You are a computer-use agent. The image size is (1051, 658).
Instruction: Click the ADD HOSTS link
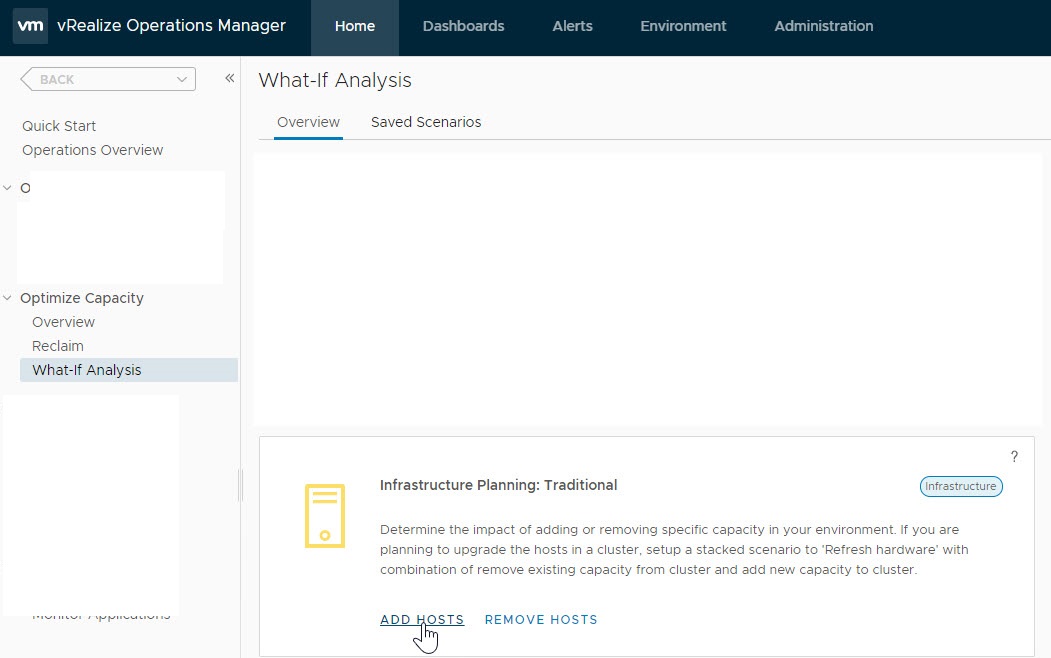tap(422, 620)
